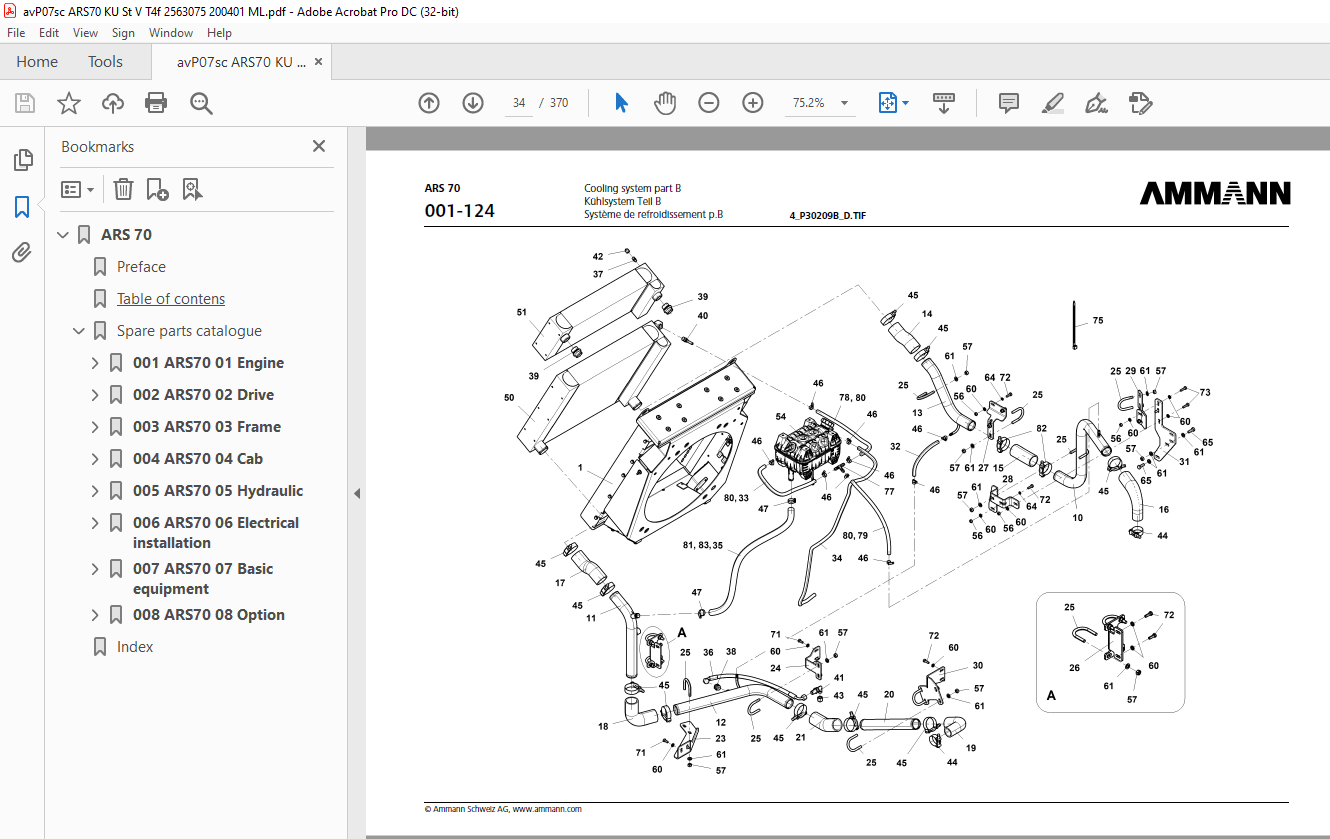Screen dimensions: 1330x839
Task: Click the 001-124 page heading
Action: click(459, 211)
